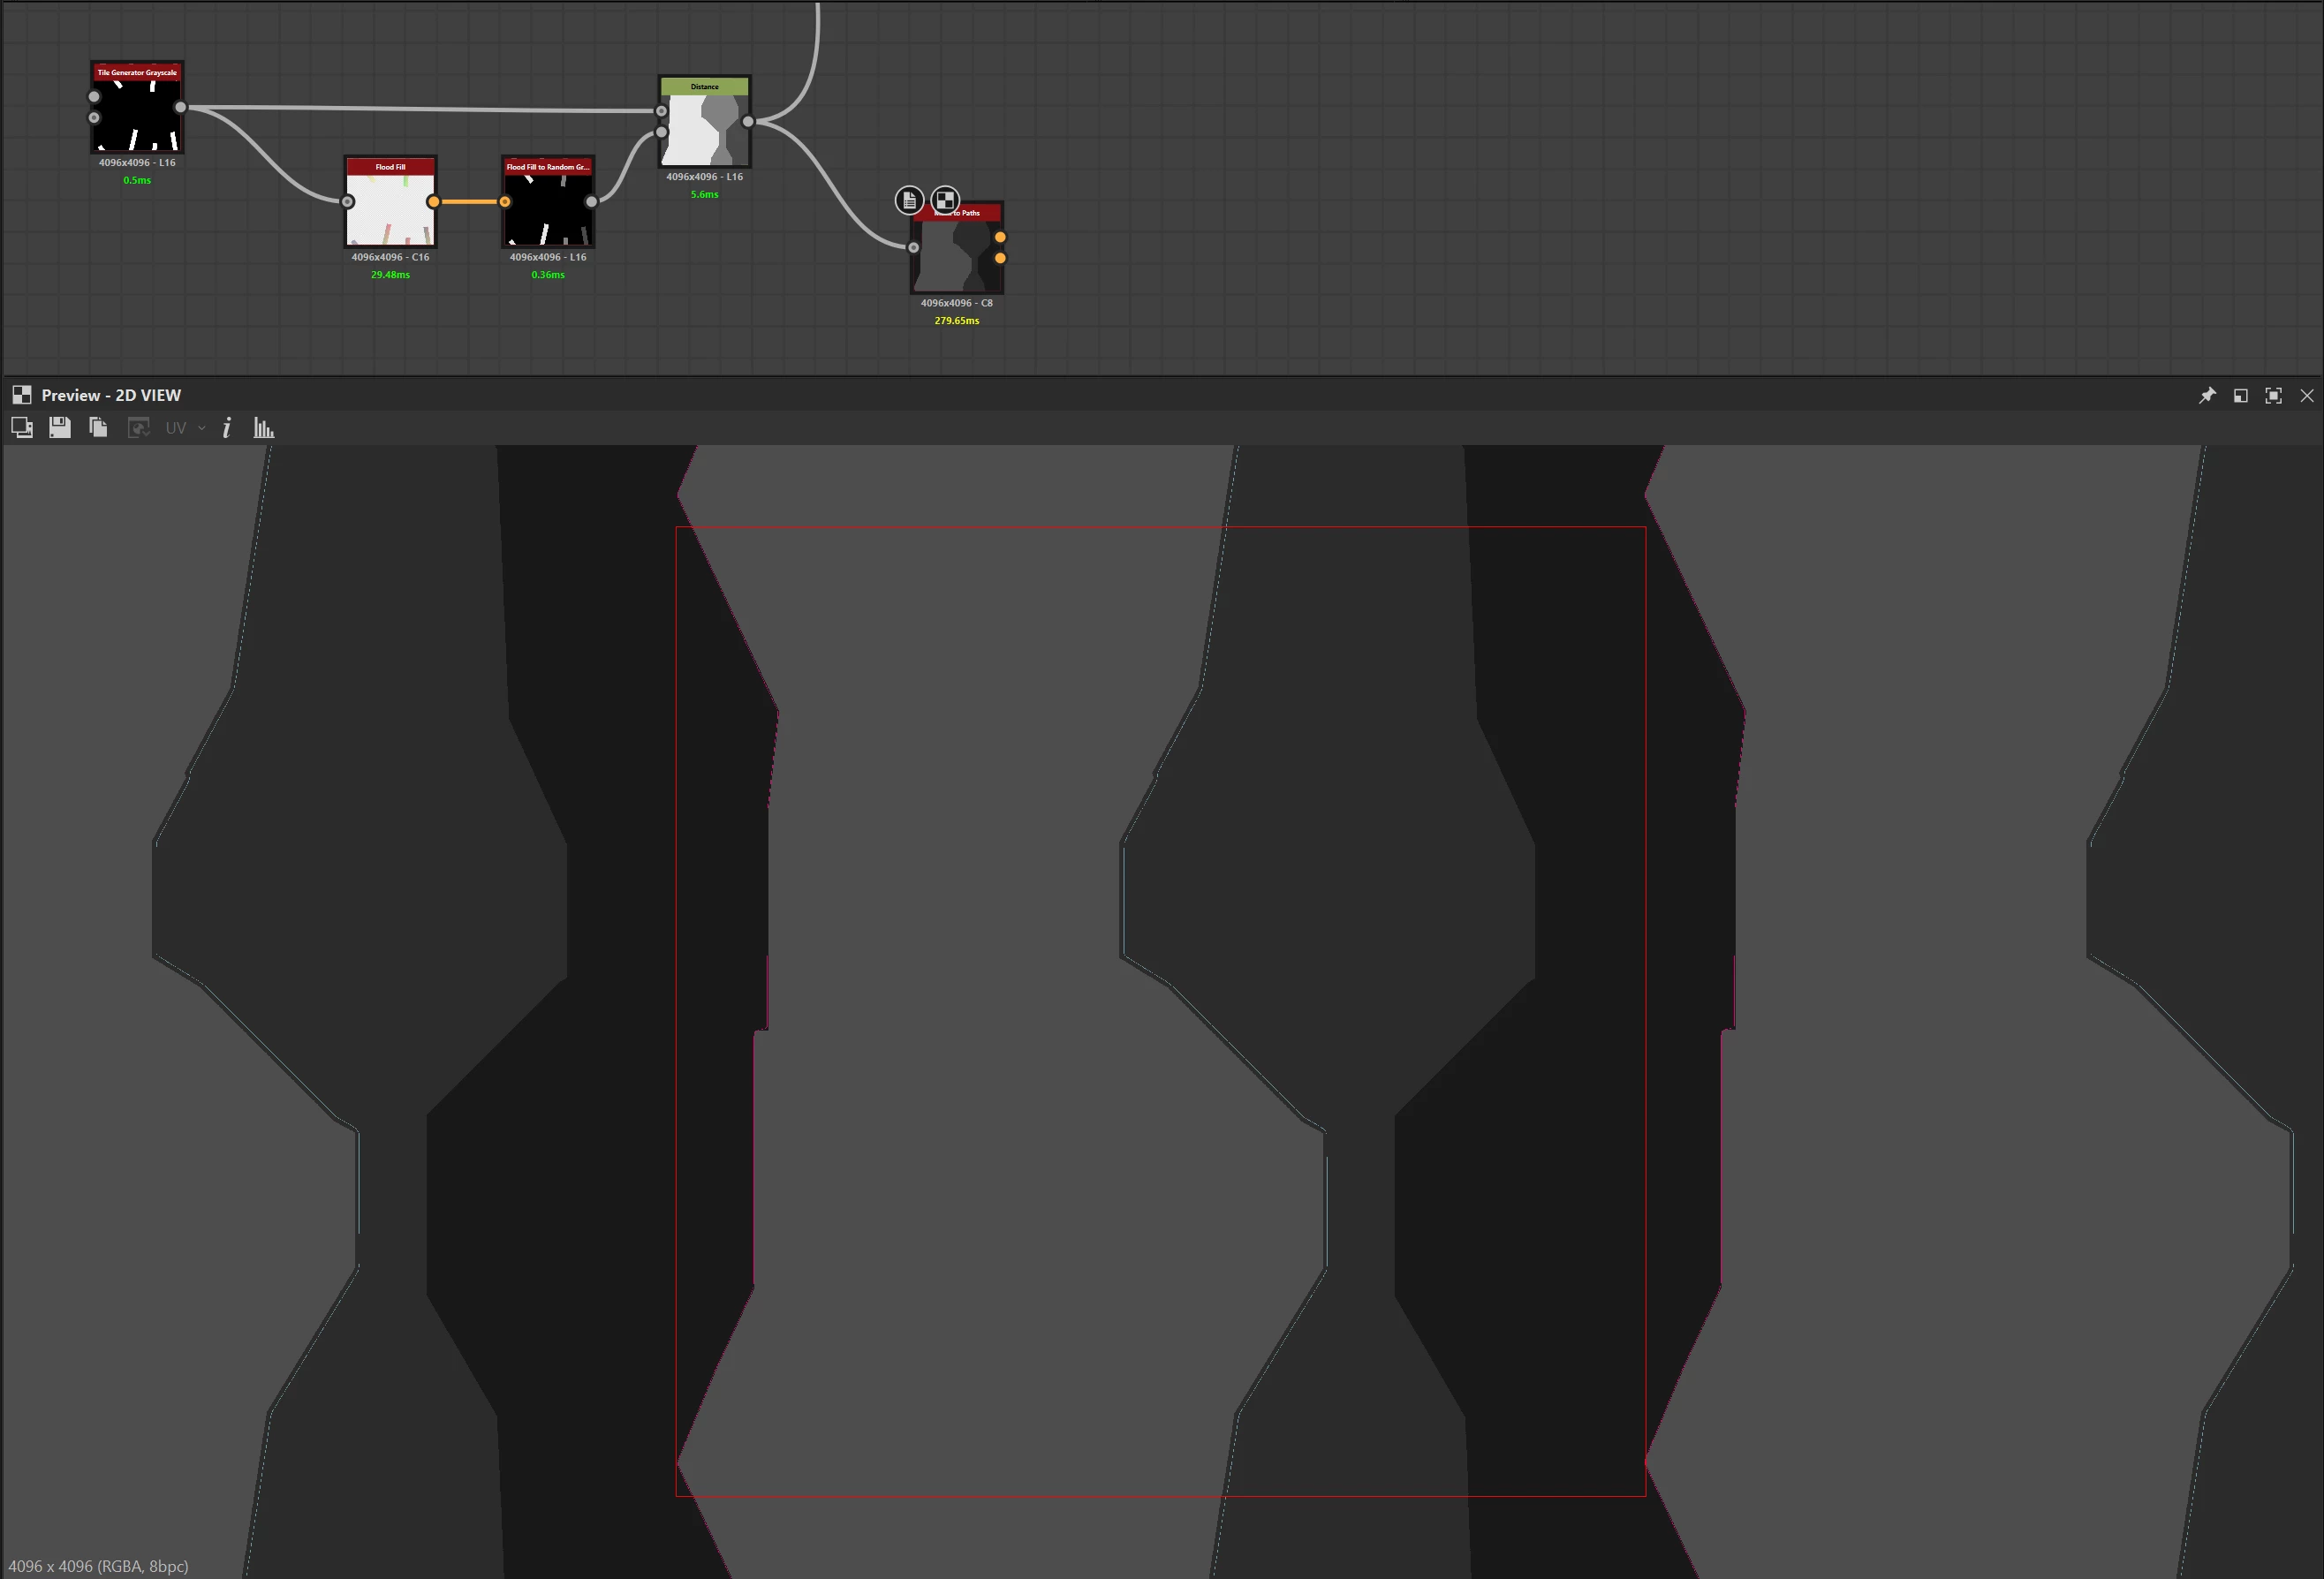
Task: Maximize the Preview 2D View panel
Action: [x=2273, y=396]
